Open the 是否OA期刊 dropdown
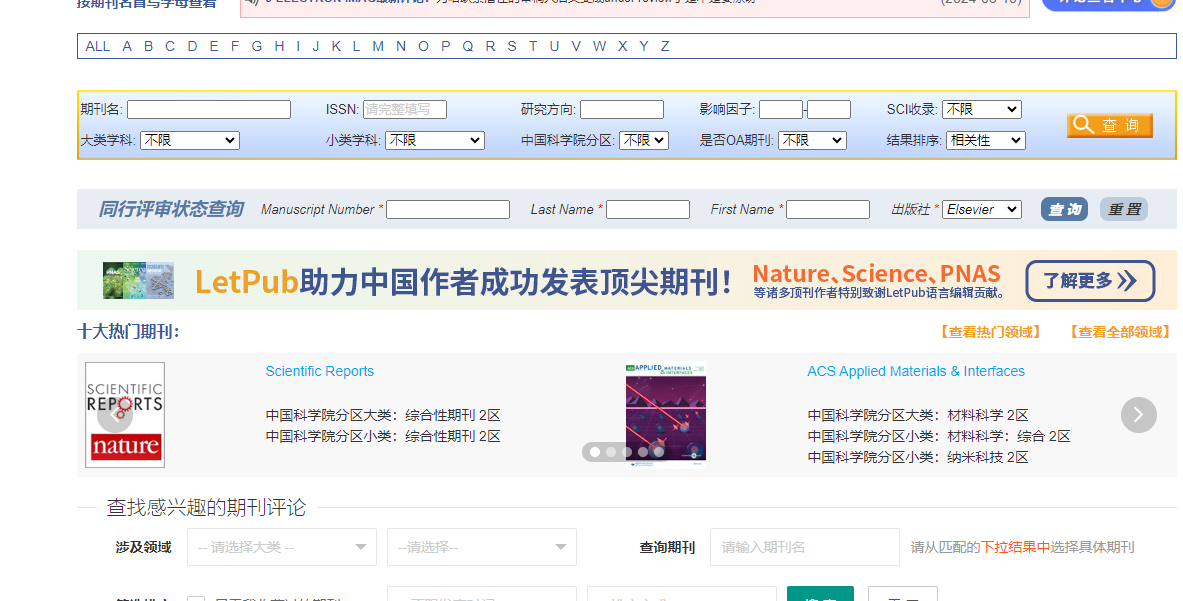Screen dimensions: 1183x601 (x=812, y=140)
